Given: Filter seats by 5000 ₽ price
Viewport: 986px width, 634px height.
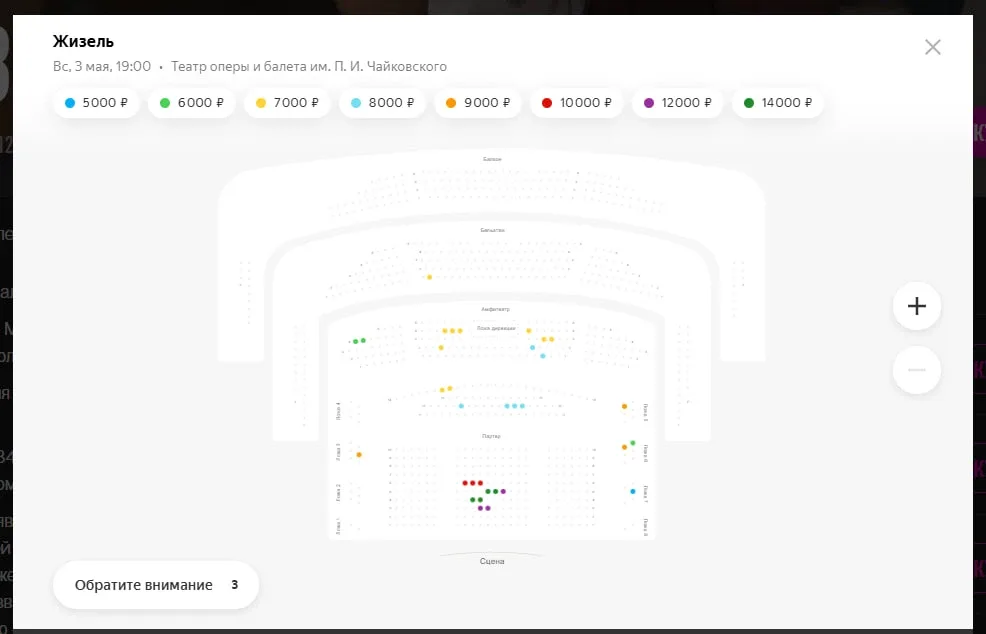Looking at the screenshot, I should pos(96,103).
